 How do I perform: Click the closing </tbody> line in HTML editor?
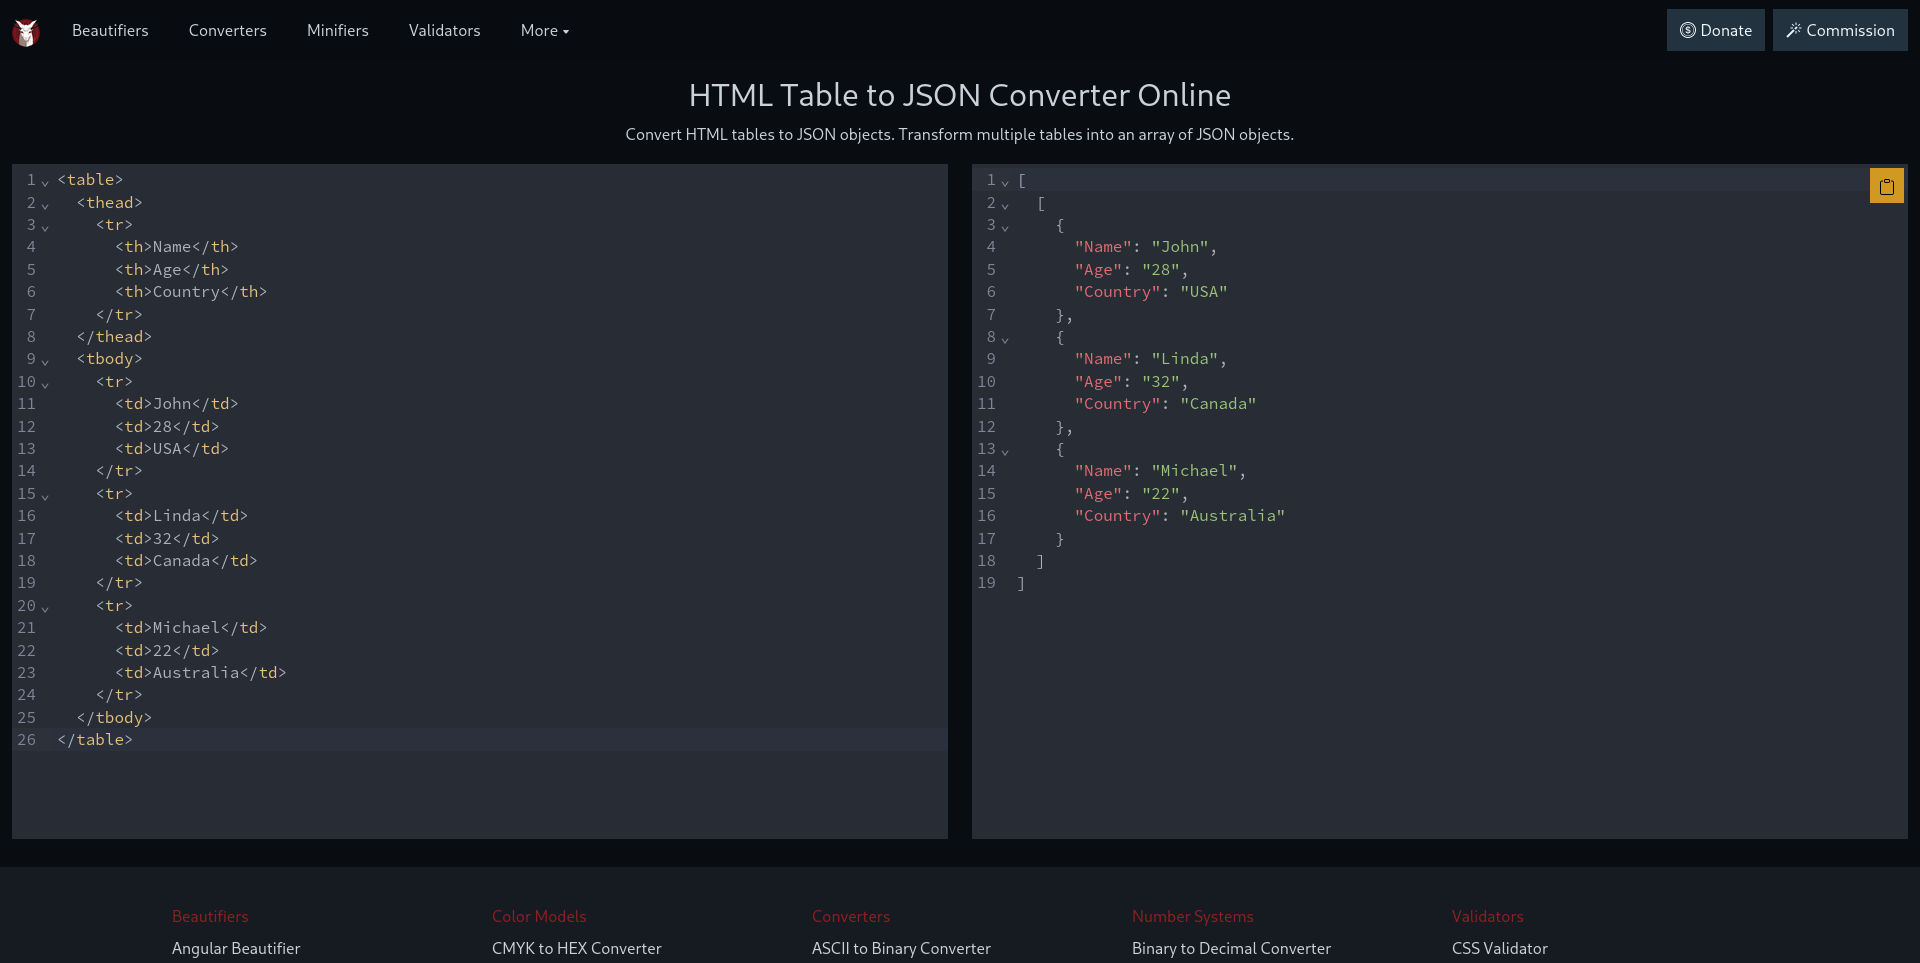(x=114, y=718)
